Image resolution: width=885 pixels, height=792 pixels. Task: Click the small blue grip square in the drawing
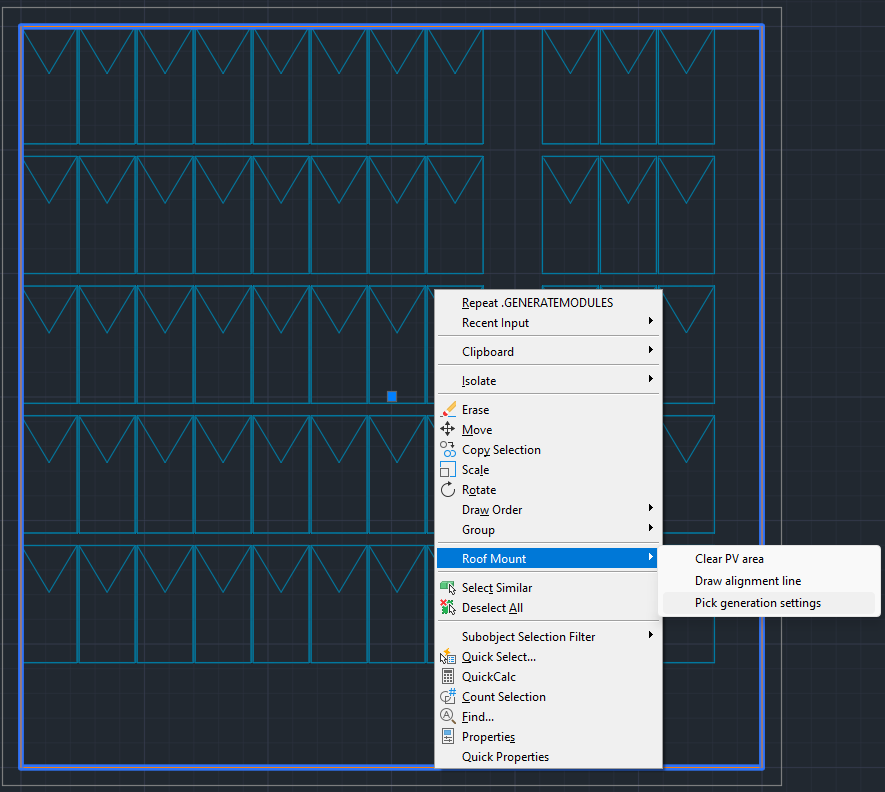391,396
